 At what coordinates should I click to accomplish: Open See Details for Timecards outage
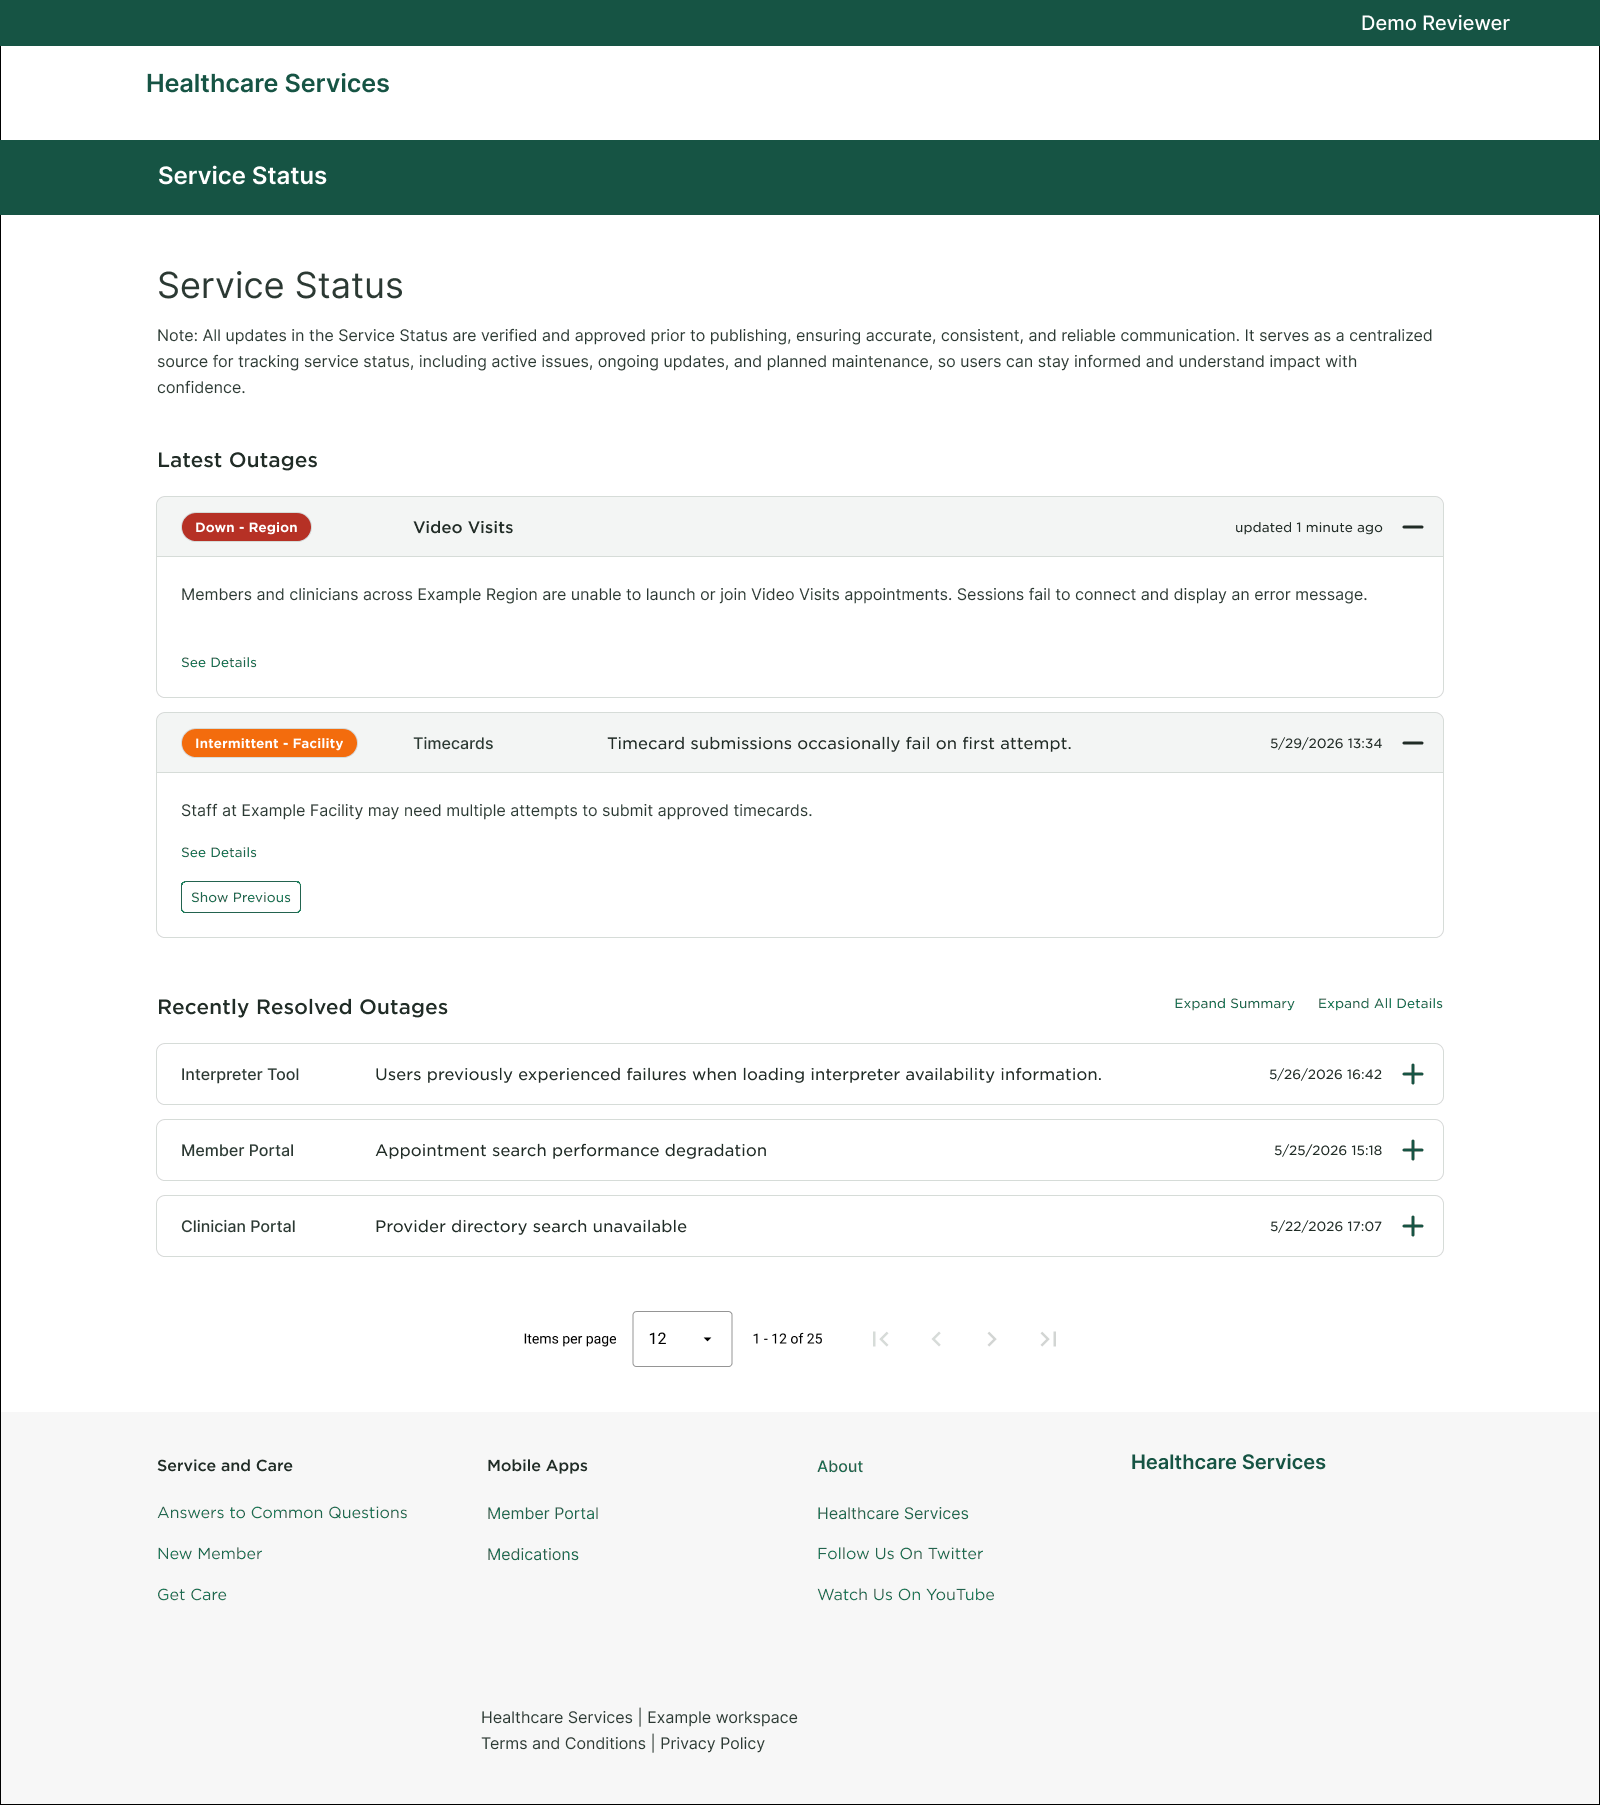click(x=219, y=852)
